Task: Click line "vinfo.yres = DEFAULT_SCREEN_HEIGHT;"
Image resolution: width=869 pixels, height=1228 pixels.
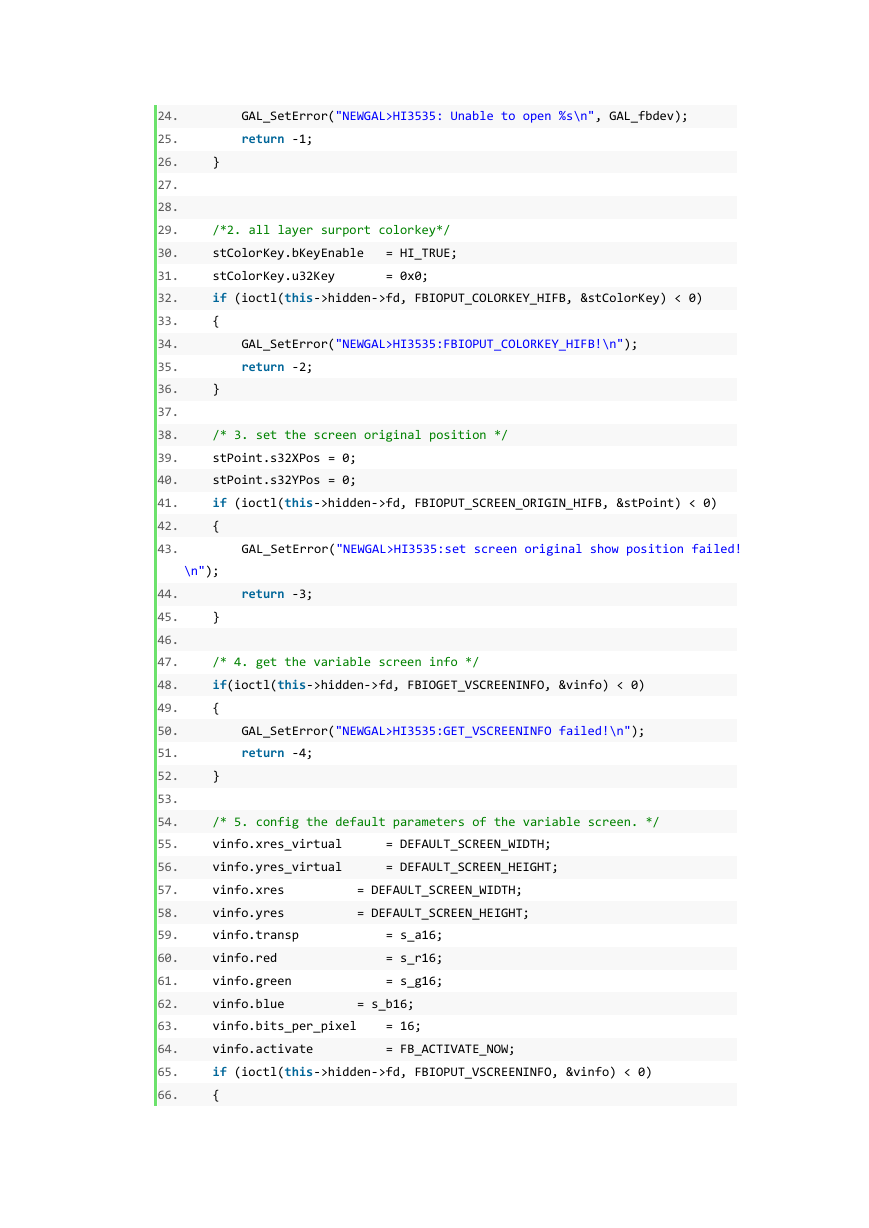Action: point(371,913)
